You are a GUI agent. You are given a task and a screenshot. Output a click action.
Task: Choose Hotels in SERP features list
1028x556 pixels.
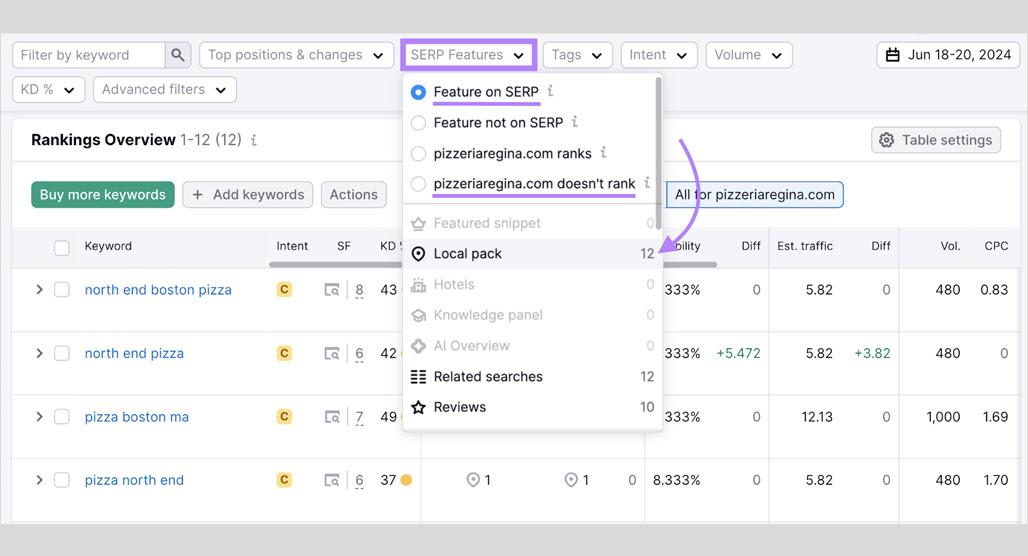tap(532, 285)
